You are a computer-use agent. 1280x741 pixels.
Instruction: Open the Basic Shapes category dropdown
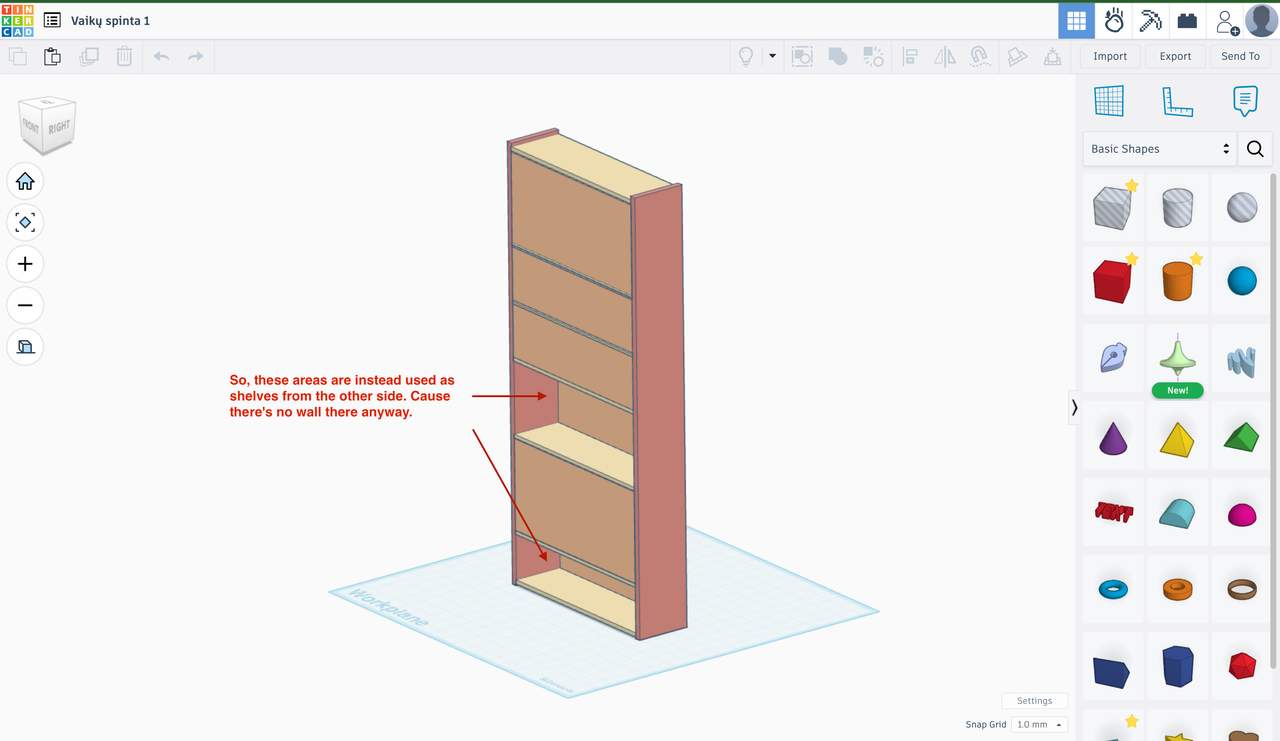(x=1160, y=149)
